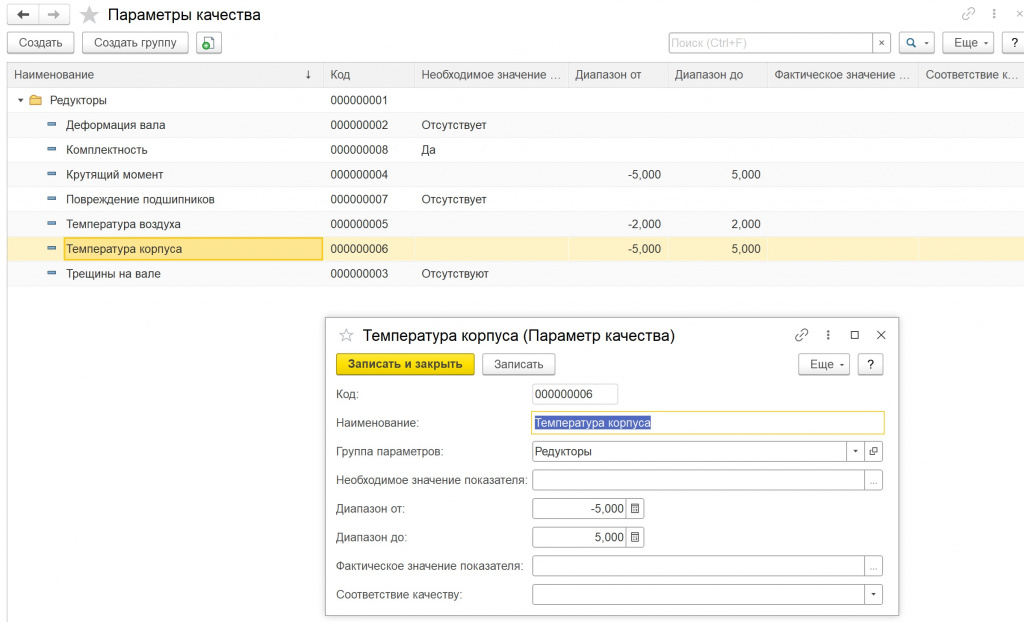Open the magnifier search options button
The image size is (1024, 622).
(917, 43)
